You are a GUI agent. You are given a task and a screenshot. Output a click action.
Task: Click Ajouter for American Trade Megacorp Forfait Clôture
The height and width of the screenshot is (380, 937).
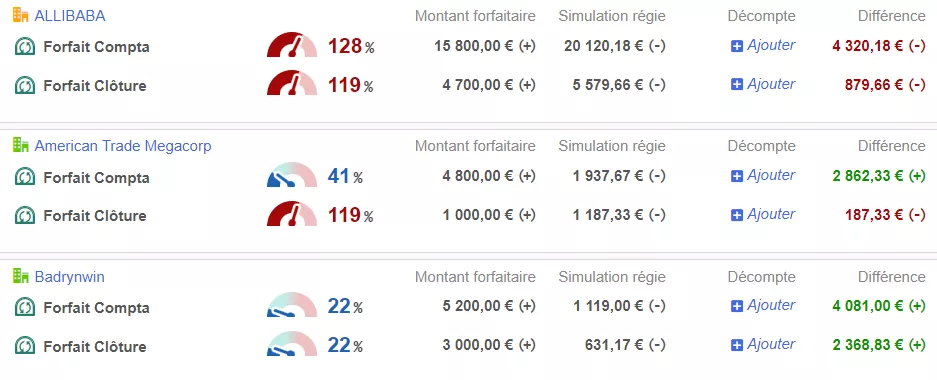pyautogui.click(x=771, y=214)
